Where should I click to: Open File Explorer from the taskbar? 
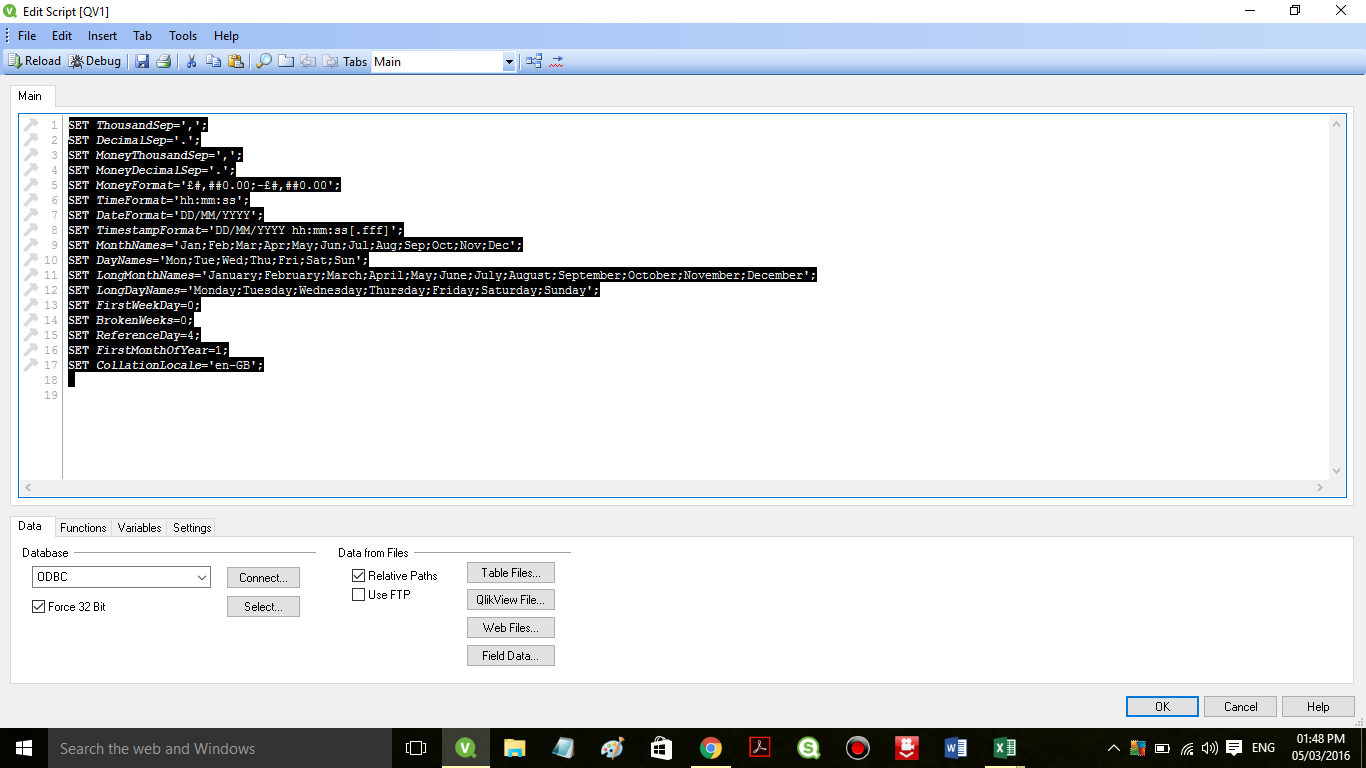514,748
